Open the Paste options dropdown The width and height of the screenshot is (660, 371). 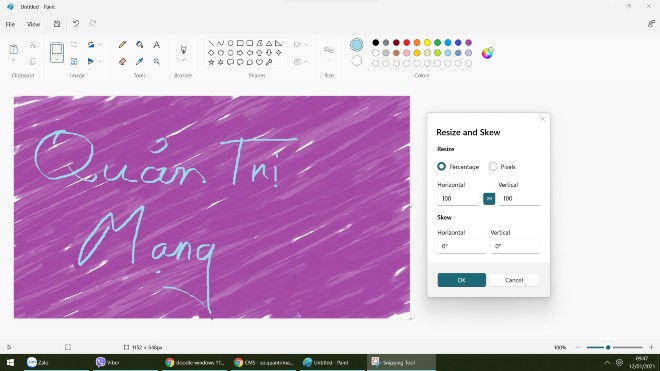[13, 61]
